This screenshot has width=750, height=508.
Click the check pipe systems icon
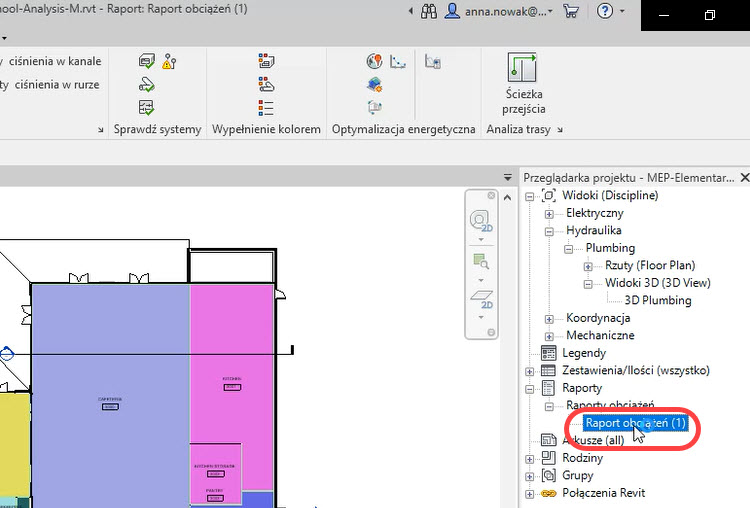point(146,84)
